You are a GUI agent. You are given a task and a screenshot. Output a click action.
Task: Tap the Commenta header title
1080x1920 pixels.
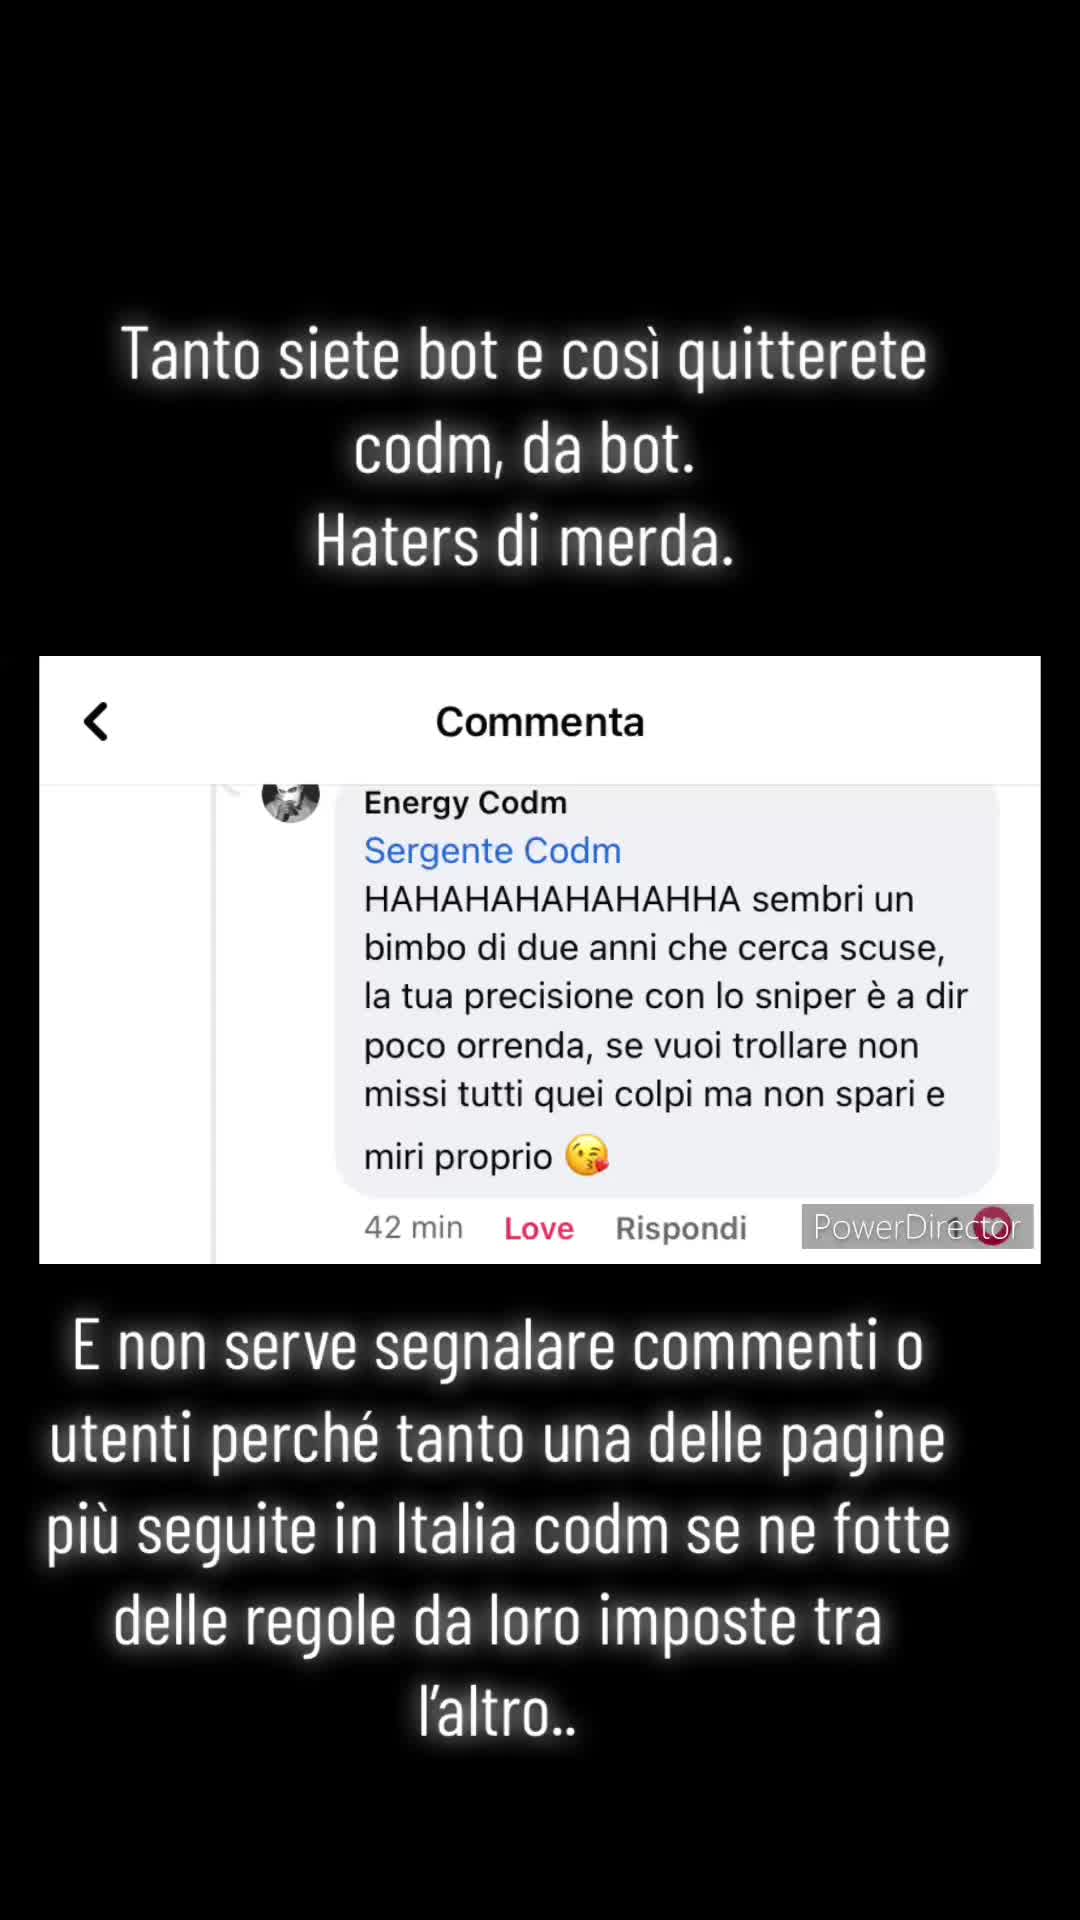540,722
